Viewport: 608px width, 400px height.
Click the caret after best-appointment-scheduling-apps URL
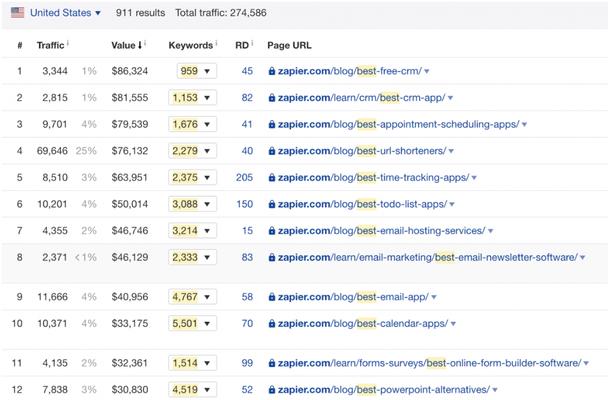[524, 125]
